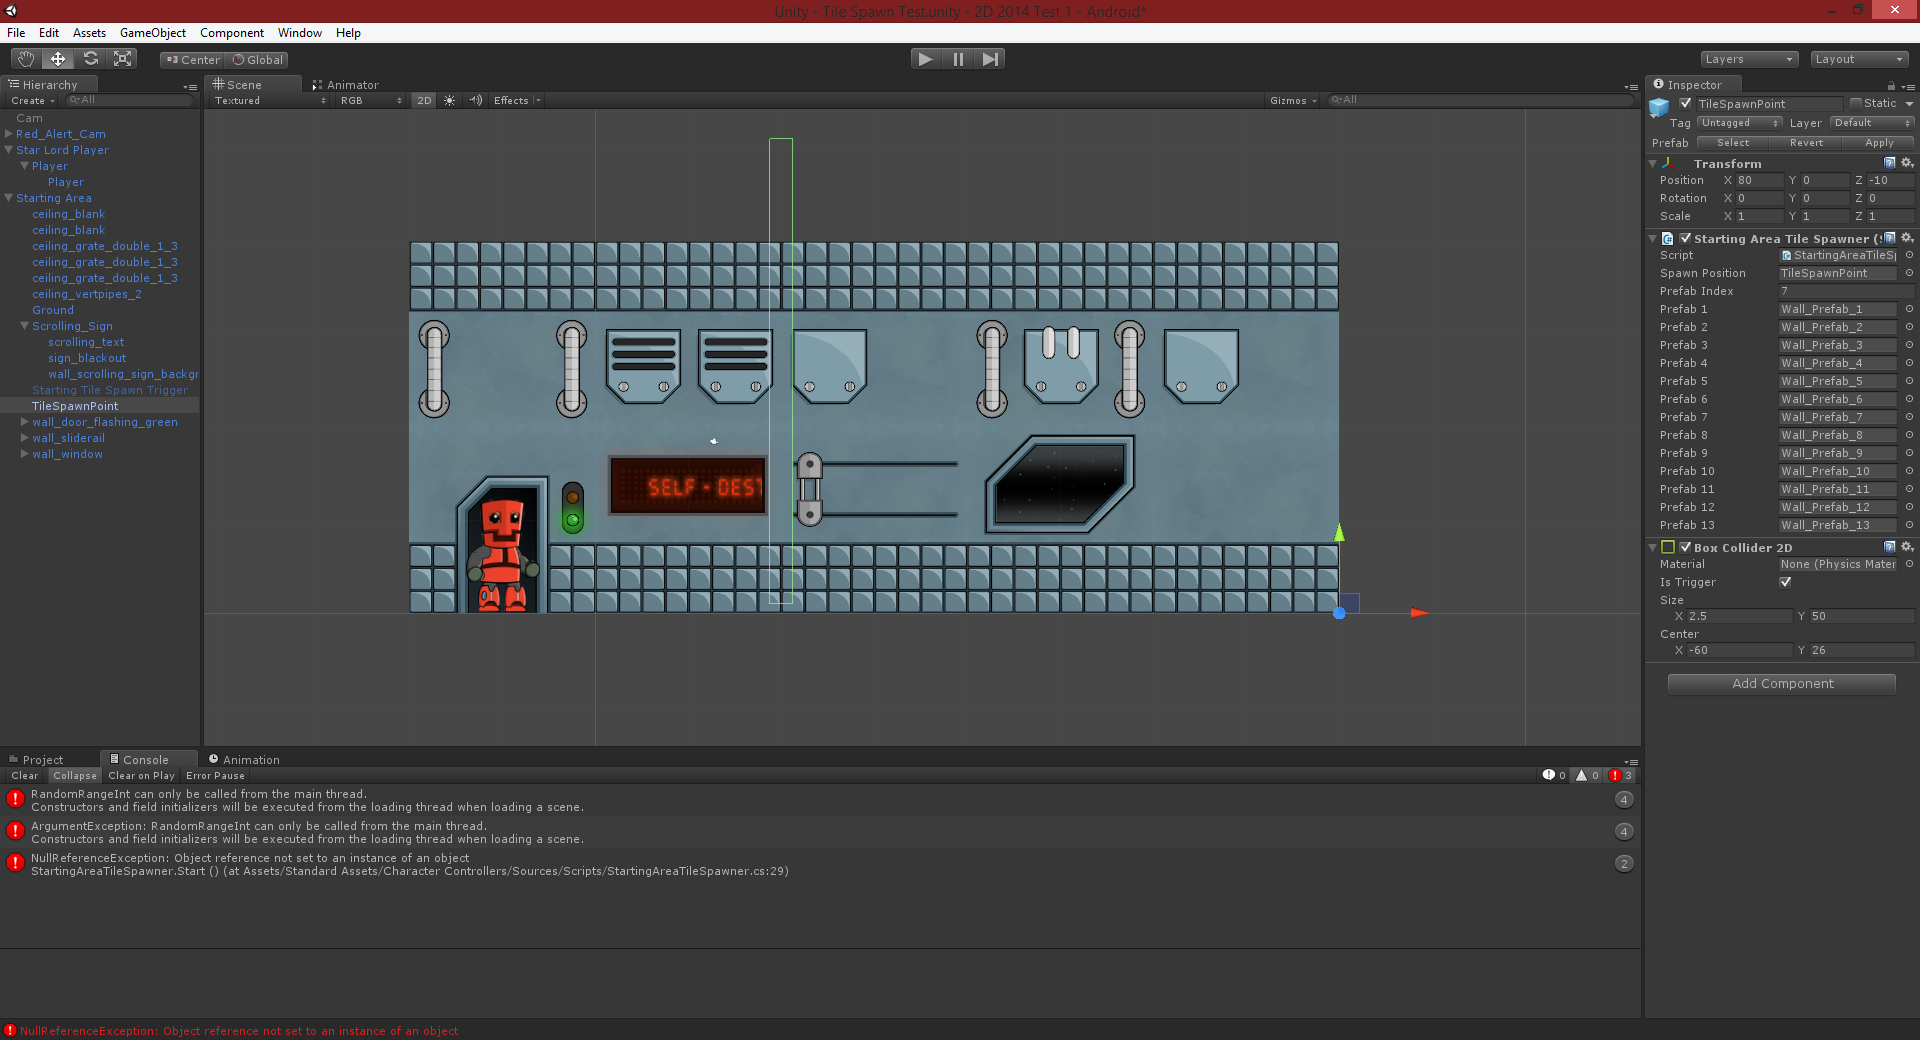Switch to the Project tab
1920x1040 pixels.
[36, 760]
